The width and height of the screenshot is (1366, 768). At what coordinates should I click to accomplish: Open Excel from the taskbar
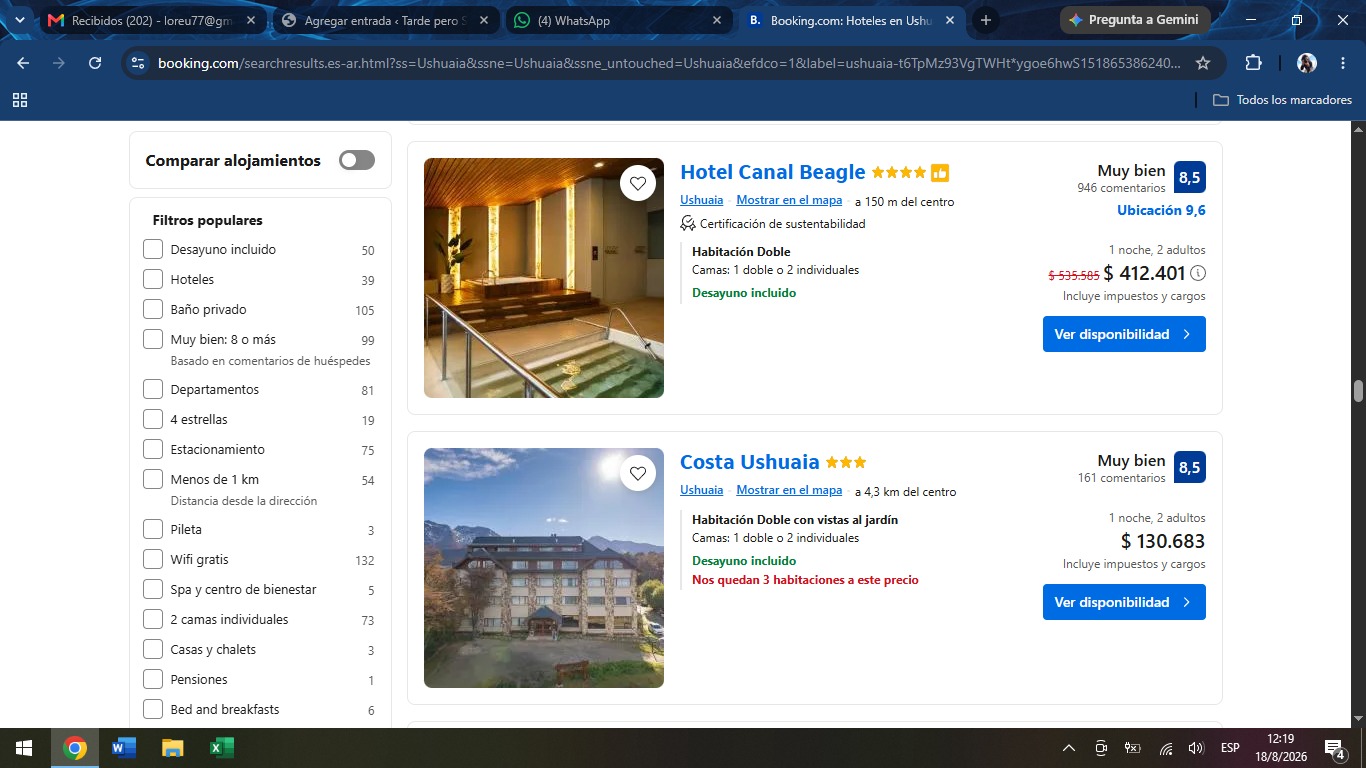pos(221,748)
